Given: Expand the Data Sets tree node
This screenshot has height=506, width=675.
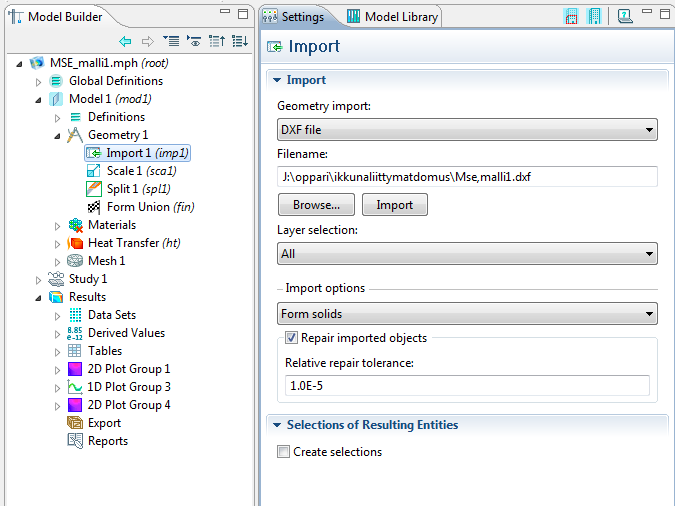Looking at the screenshot, I should click(x=57, y=316).
